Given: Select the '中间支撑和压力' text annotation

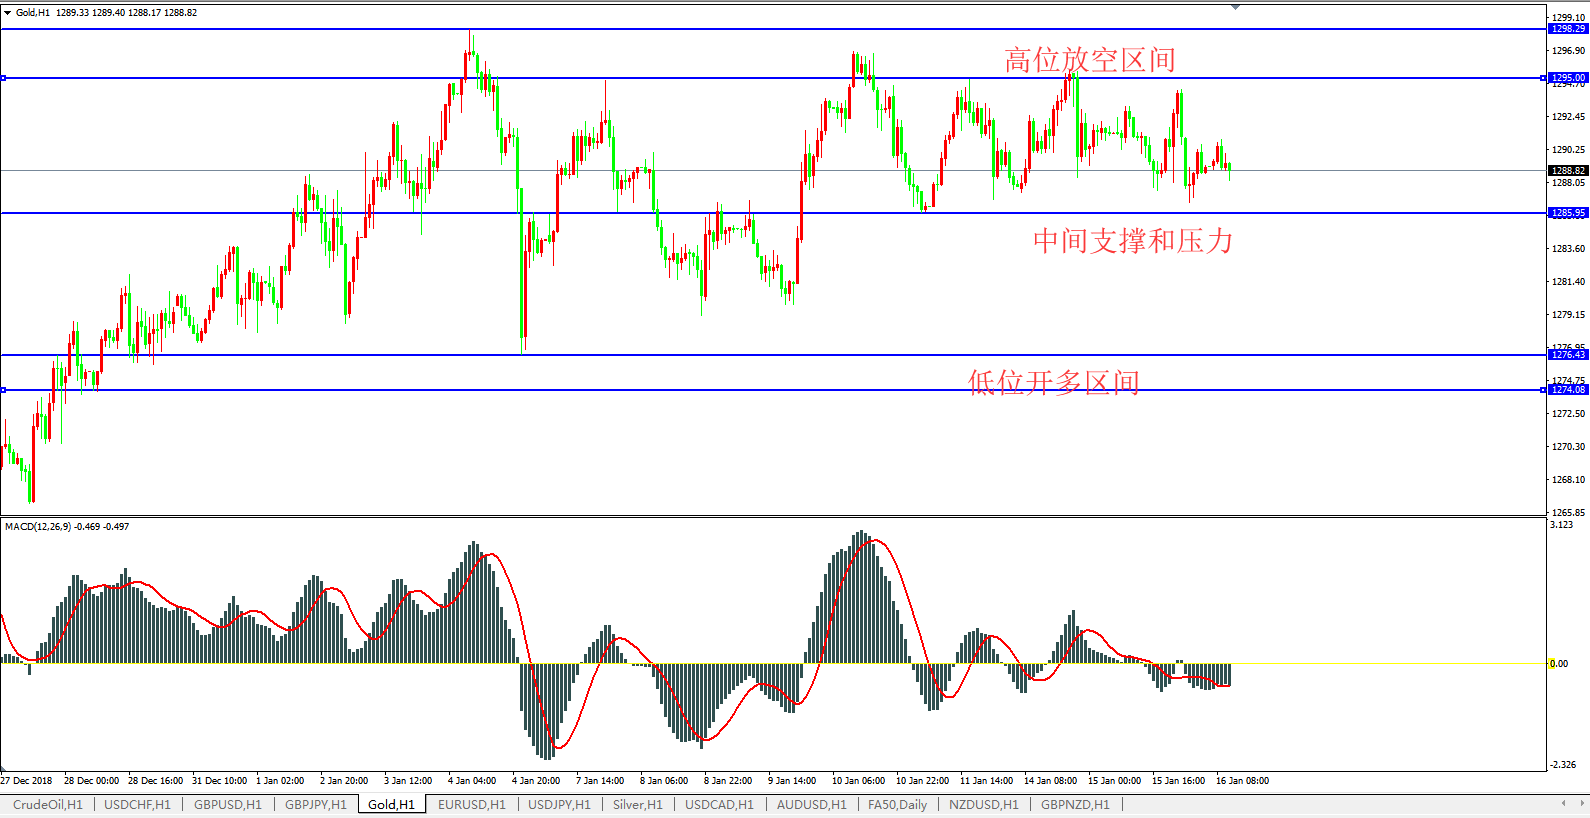Looking at the screenshot, I should (1133, 241).
